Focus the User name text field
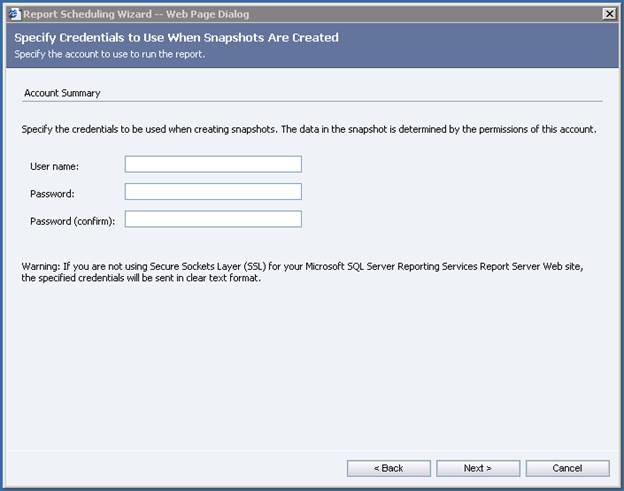Screen dimensions: 624x491 [x=213, y=164]
